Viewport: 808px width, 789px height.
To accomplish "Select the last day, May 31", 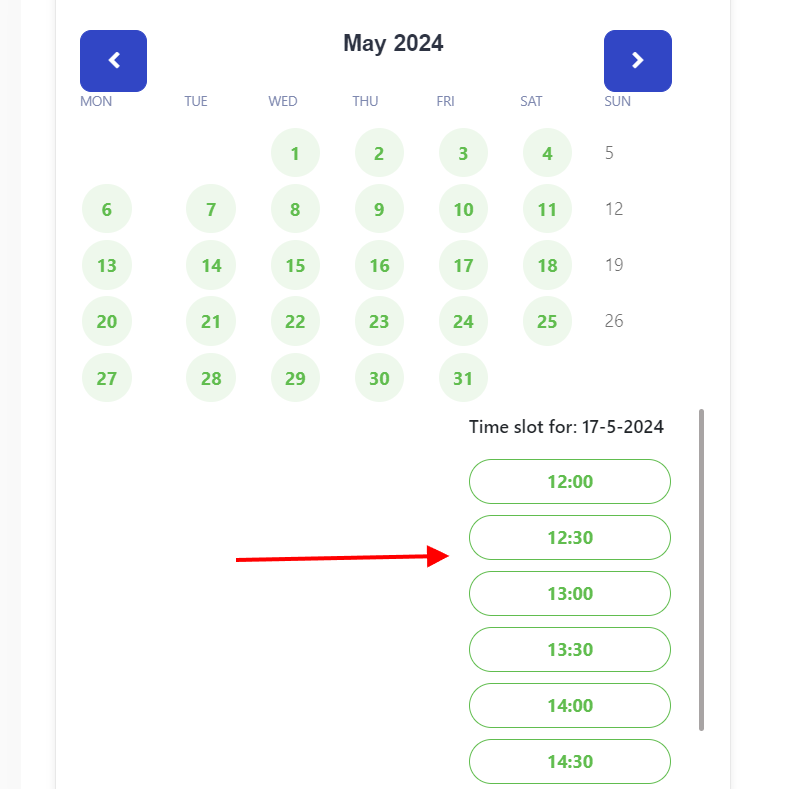I will coord(463,378).
